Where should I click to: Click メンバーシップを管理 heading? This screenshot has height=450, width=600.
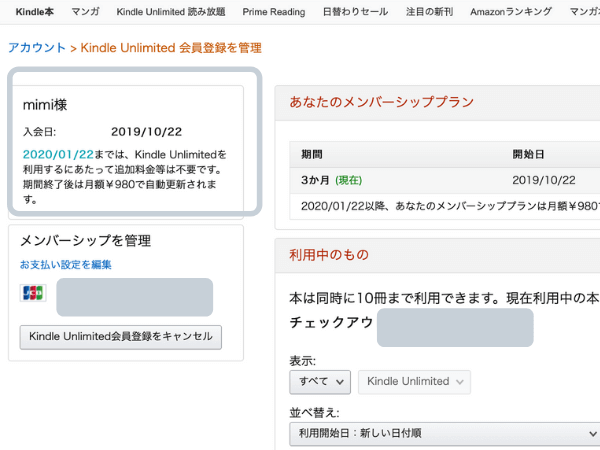point(85,241)
